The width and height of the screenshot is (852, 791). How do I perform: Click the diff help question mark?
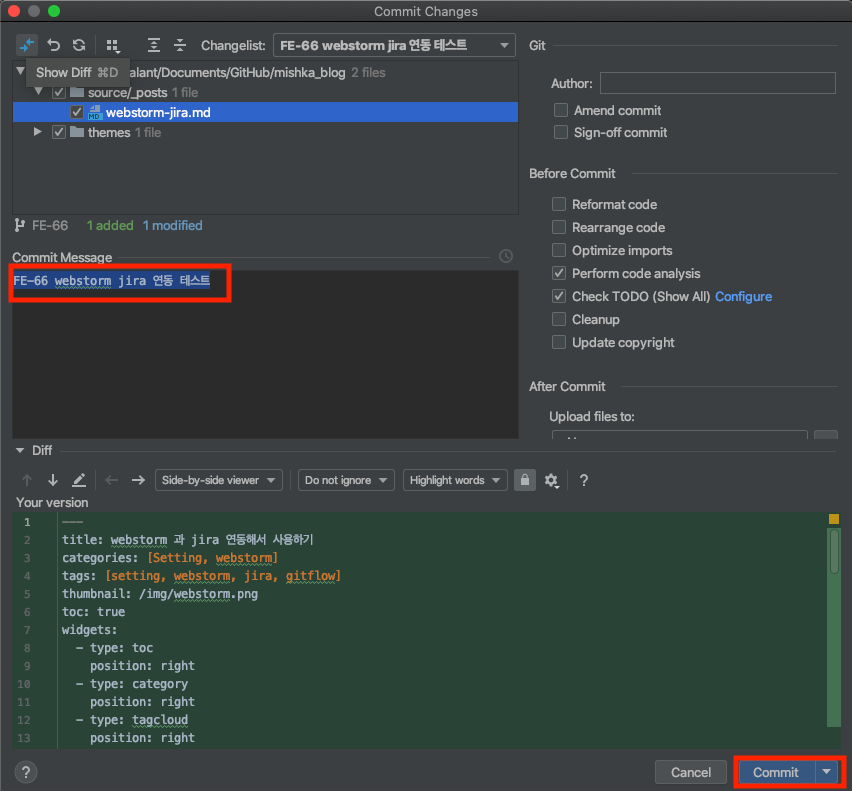(x=583, y=480)
